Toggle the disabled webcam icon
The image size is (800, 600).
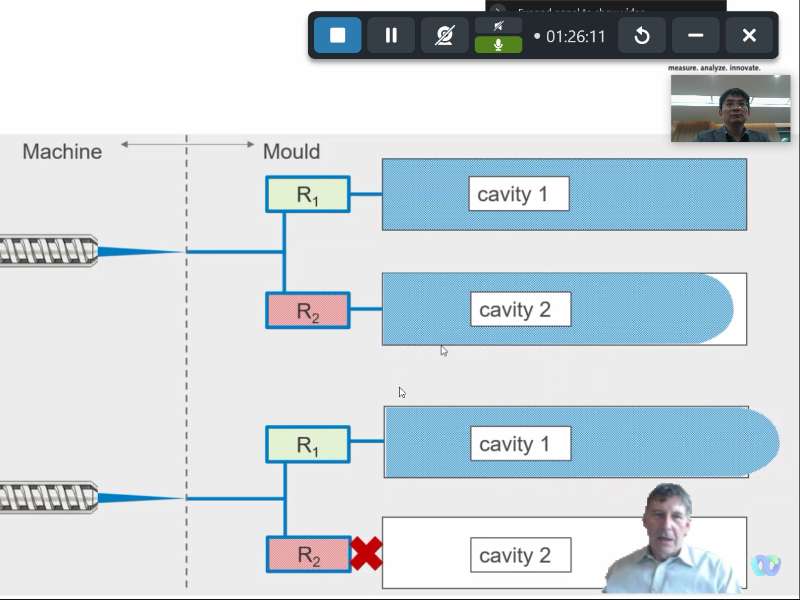tap(445, 36)
